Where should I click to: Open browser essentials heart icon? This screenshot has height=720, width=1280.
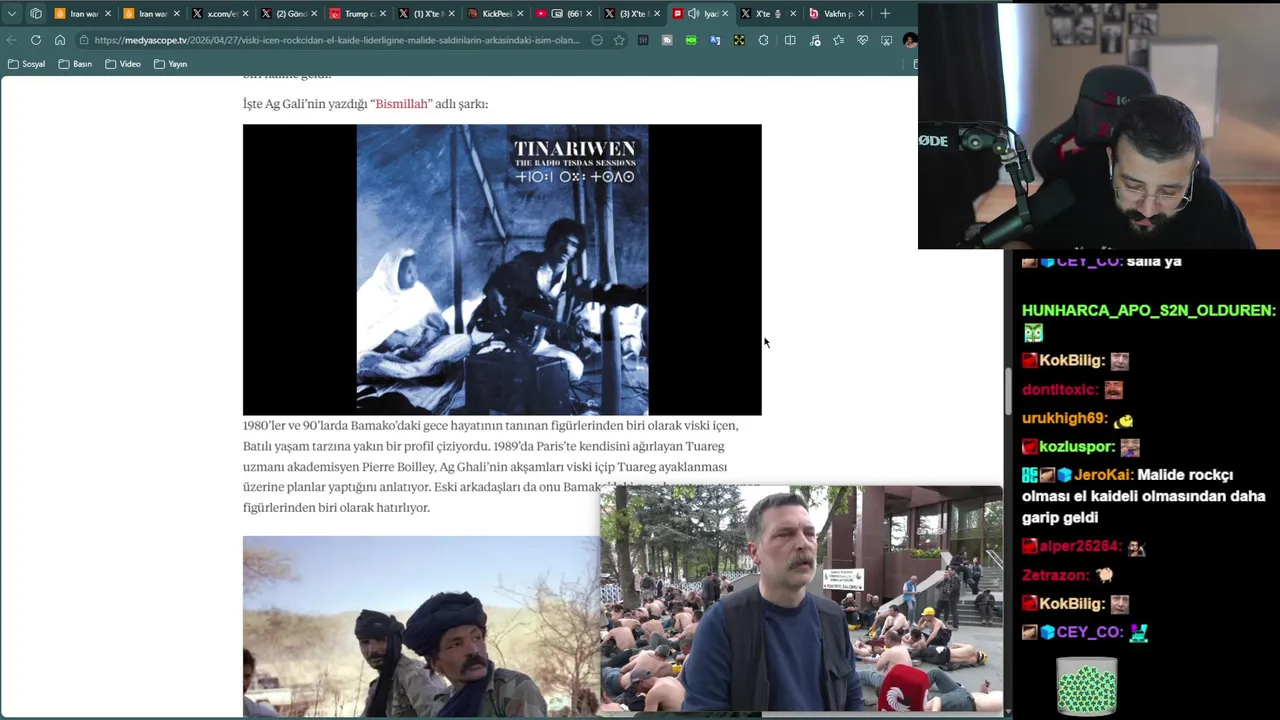(862, 40)
